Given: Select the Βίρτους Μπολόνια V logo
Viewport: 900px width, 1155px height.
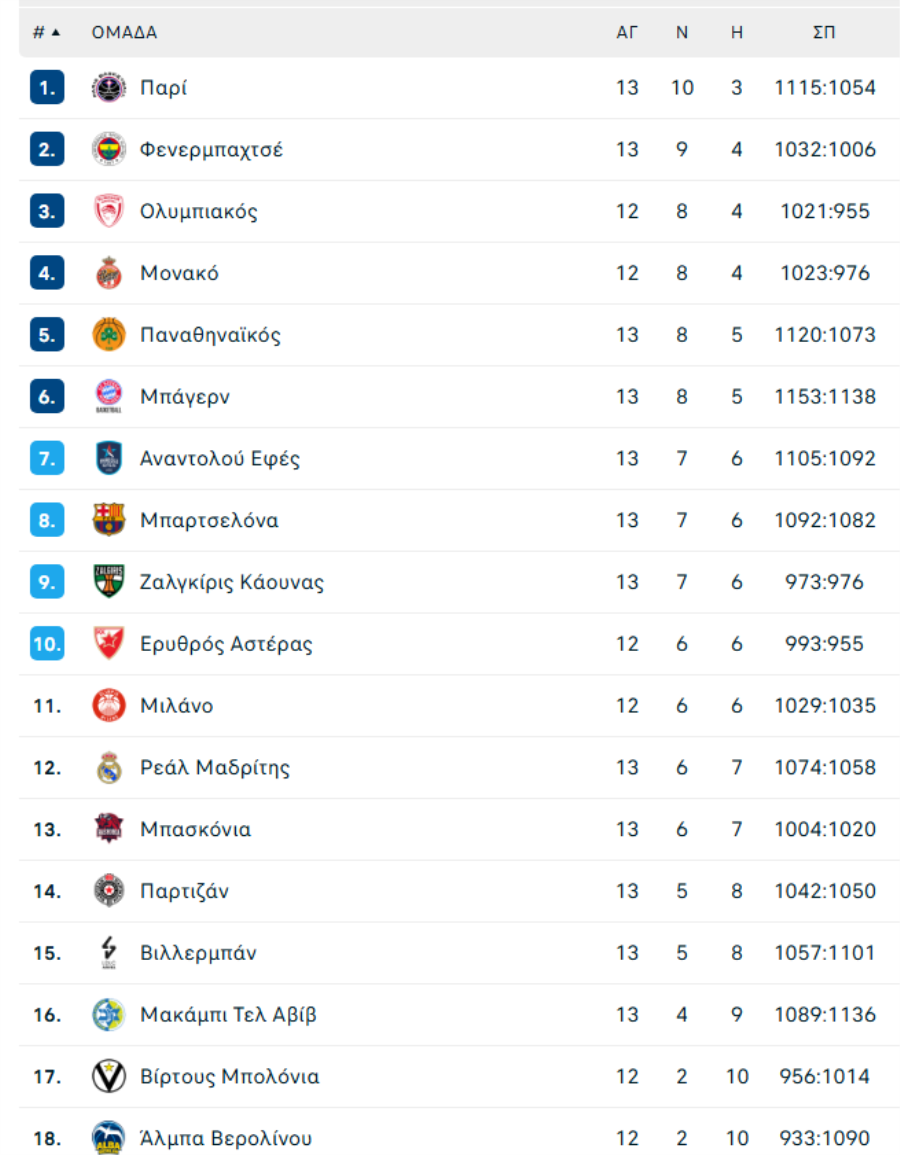Looking at the screenshot, I should pos(109,1076).
